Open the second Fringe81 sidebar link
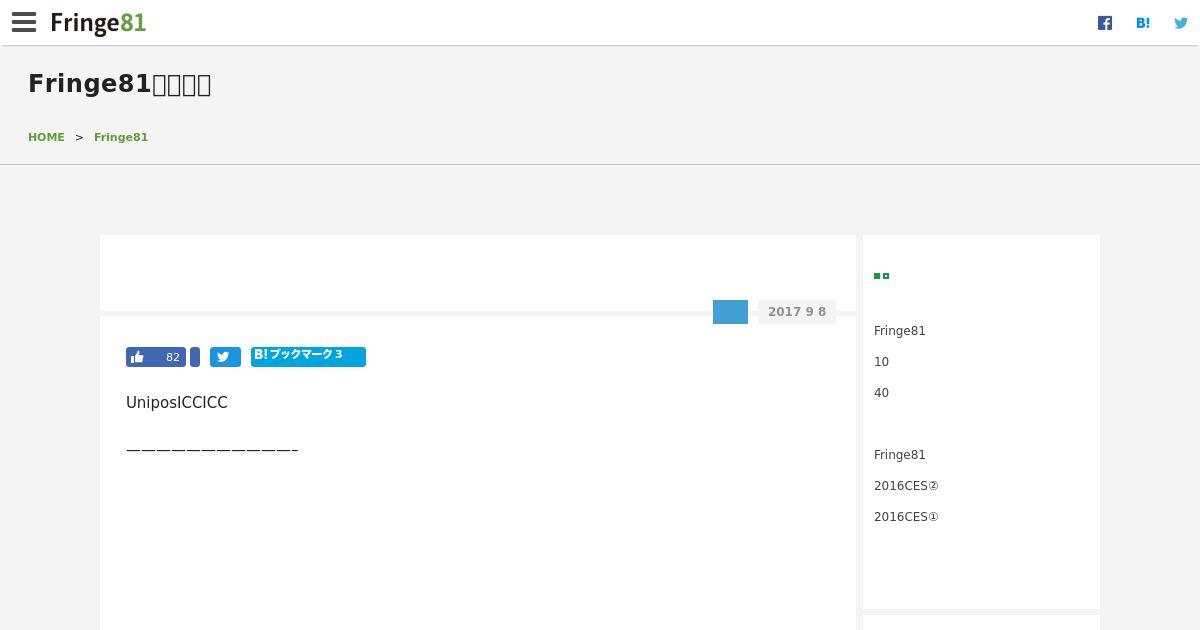Screen dimensions: 1200x630 click(900, 455)
